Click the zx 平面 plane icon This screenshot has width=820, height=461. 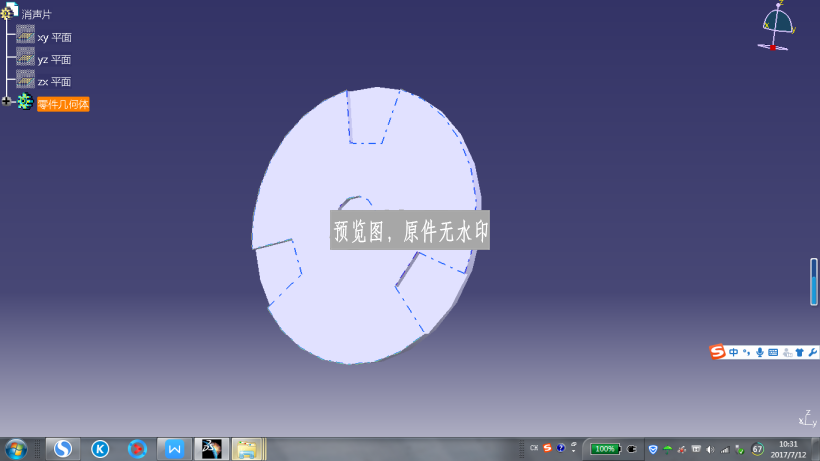click(x=25, y=79)
